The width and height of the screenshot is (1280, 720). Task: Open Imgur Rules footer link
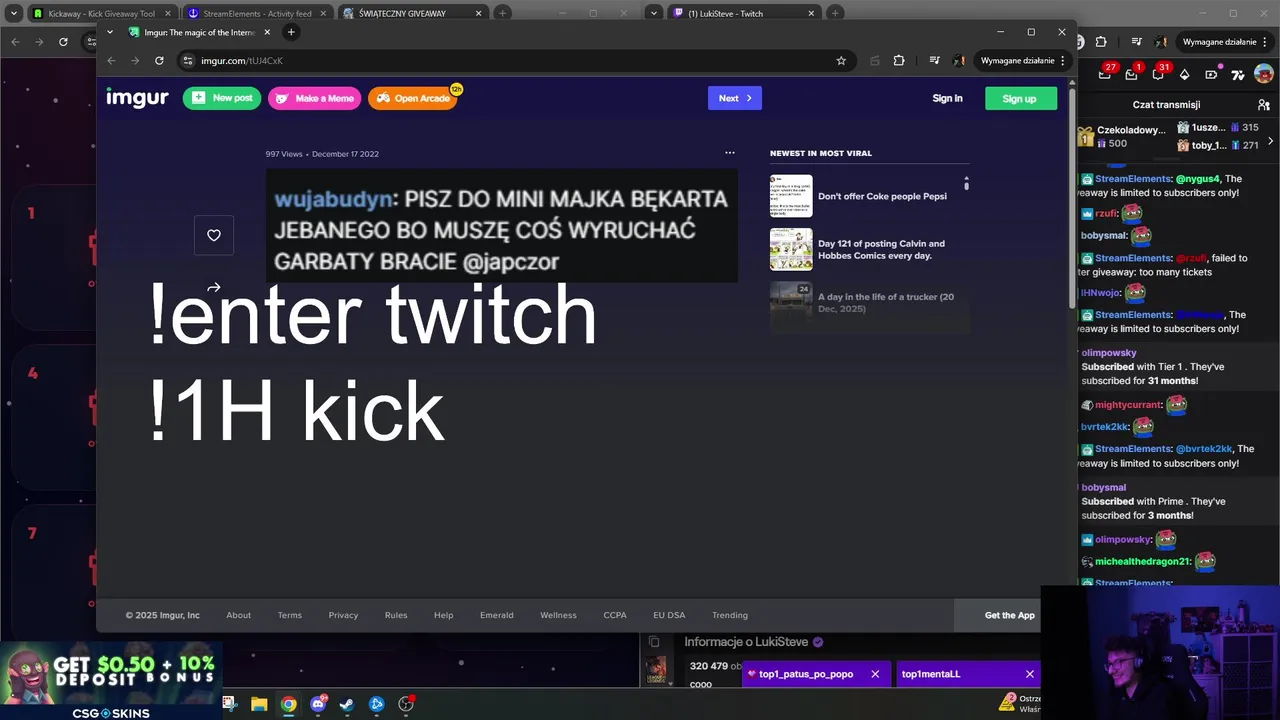pyautogui.click(x=396, y=615)
